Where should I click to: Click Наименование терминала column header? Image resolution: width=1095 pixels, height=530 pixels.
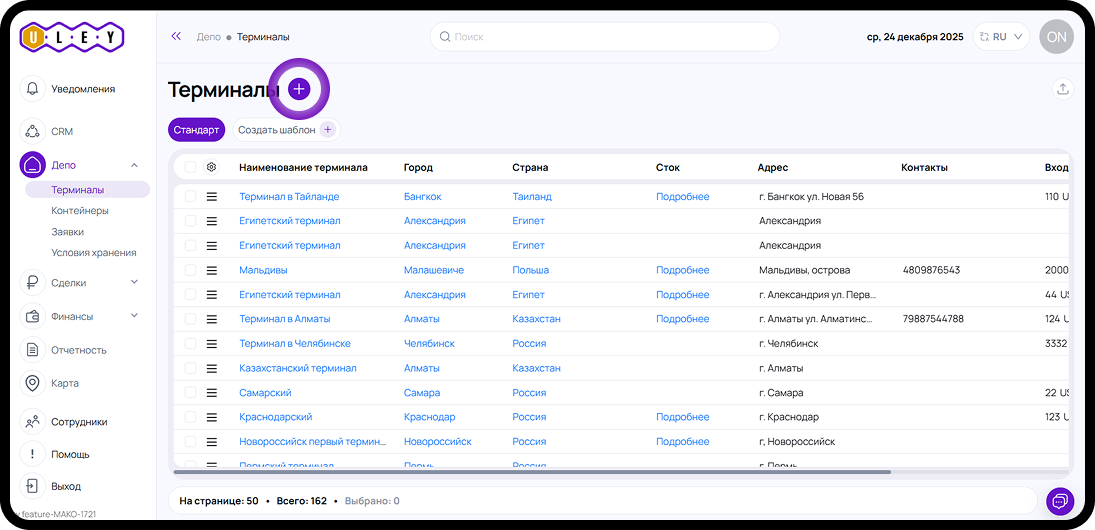(303, 168)
